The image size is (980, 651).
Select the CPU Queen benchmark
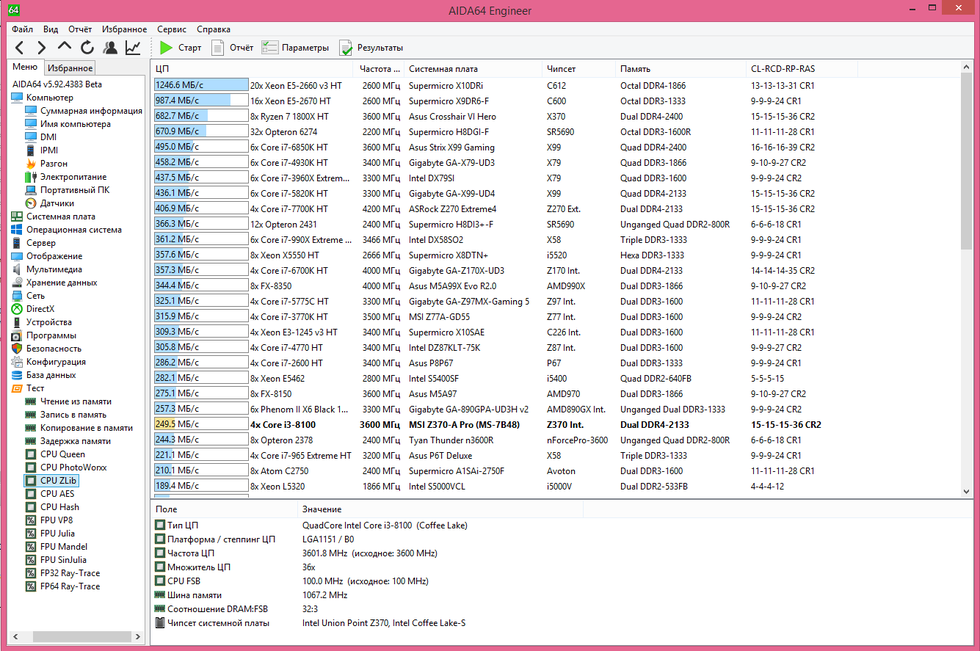[x=62, y=454]
